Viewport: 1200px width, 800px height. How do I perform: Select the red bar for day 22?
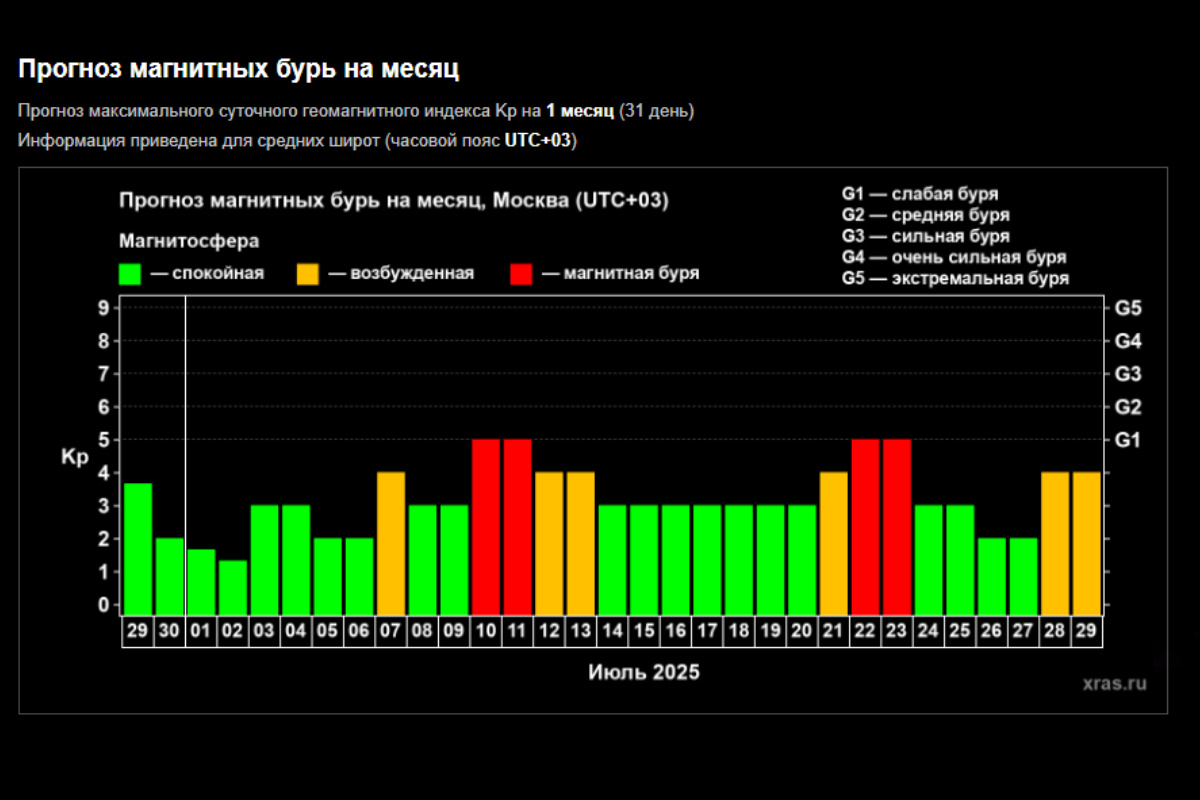[x=865, y=527]
